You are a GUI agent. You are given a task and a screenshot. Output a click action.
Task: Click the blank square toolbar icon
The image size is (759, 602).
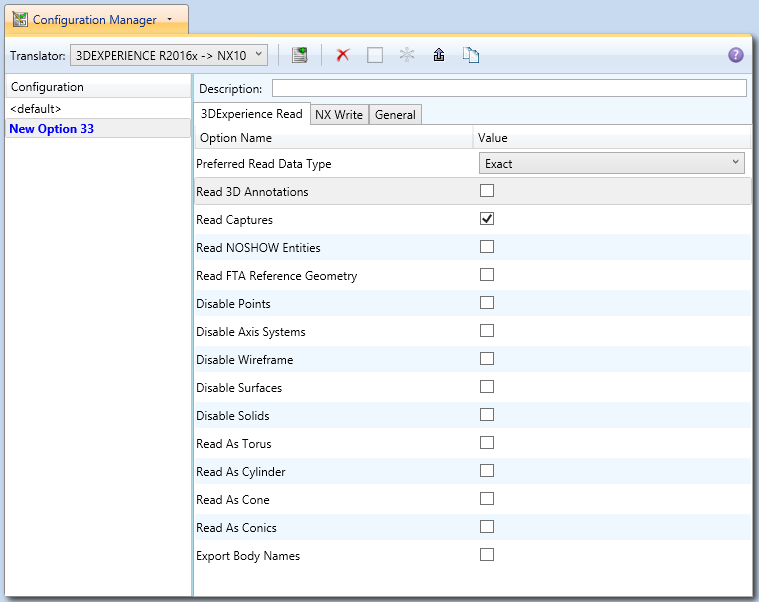[x=375, y=55]
